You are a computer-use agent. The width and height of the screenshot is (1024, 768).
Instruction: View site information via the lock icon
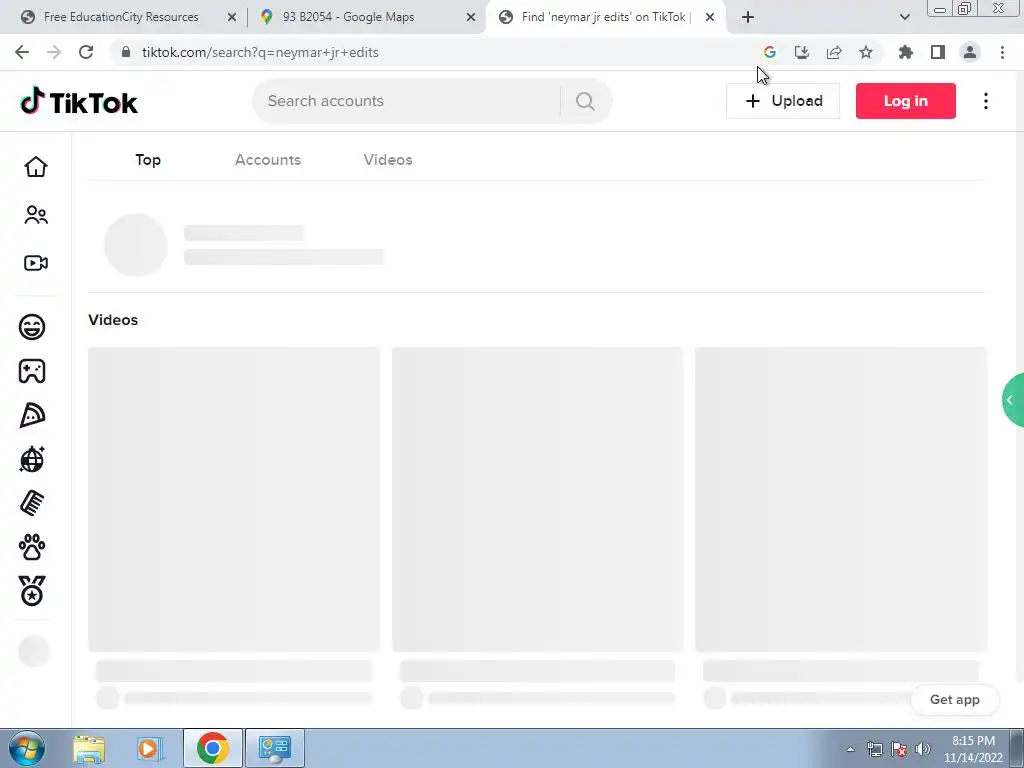click(x=126, y=52)
